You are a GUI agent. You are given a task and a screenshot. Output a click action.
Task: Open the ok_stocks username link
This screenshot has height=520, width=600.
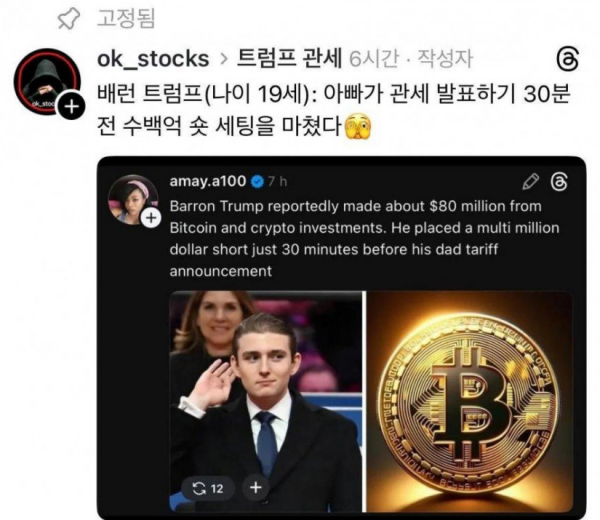tap(153, 59)
